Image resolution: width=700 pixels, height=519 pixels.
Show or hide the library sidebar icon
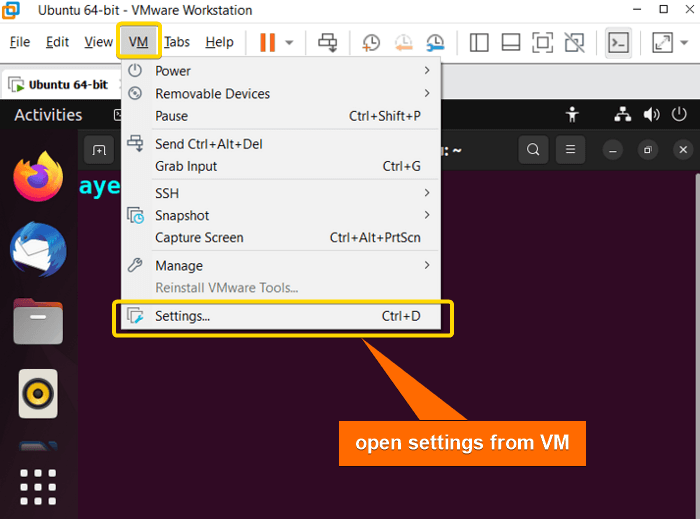(479, 43)
